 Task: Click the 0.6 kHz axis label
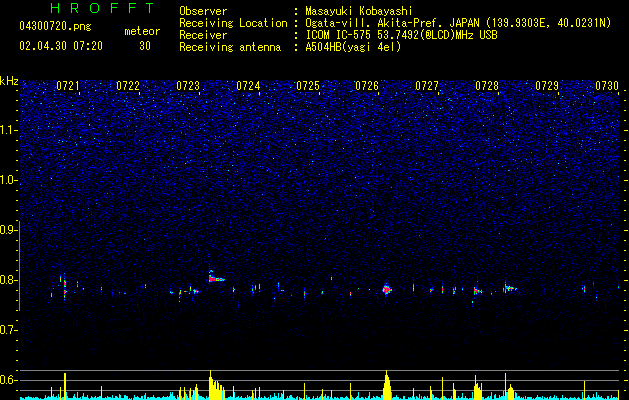(9, 380)
